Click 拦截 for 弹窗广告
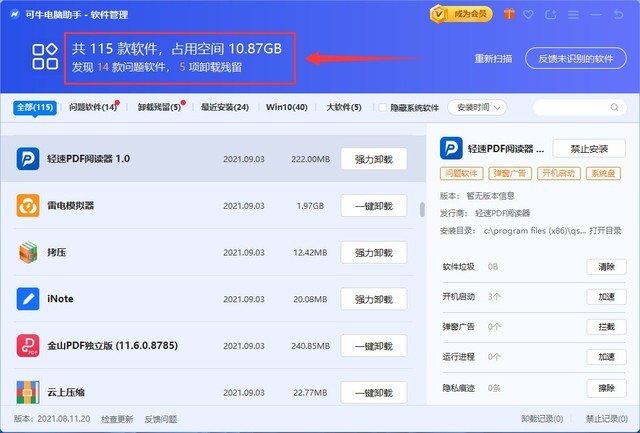Image resolution: width=640 pixels, height=433 pixels. pyautogui.click(x=606, y=327)
